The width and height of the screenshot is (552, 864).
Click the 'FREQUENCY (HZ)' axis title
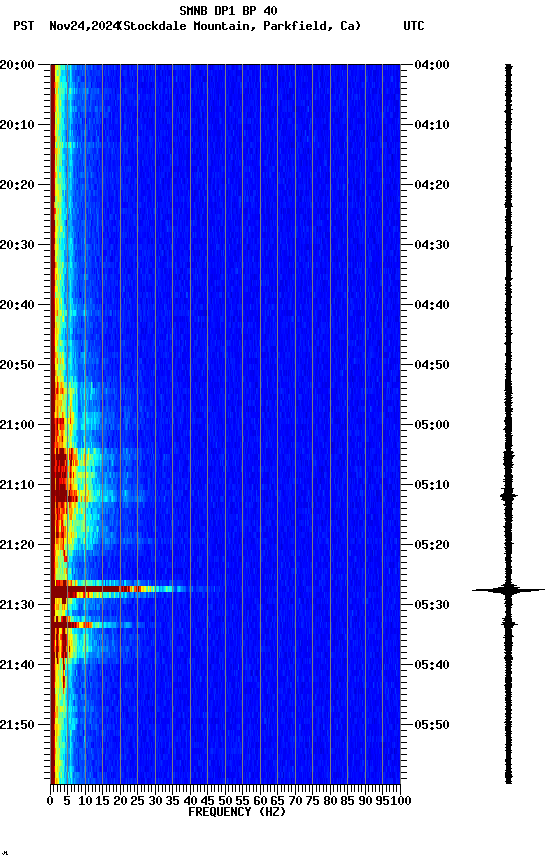coord(237,812)
